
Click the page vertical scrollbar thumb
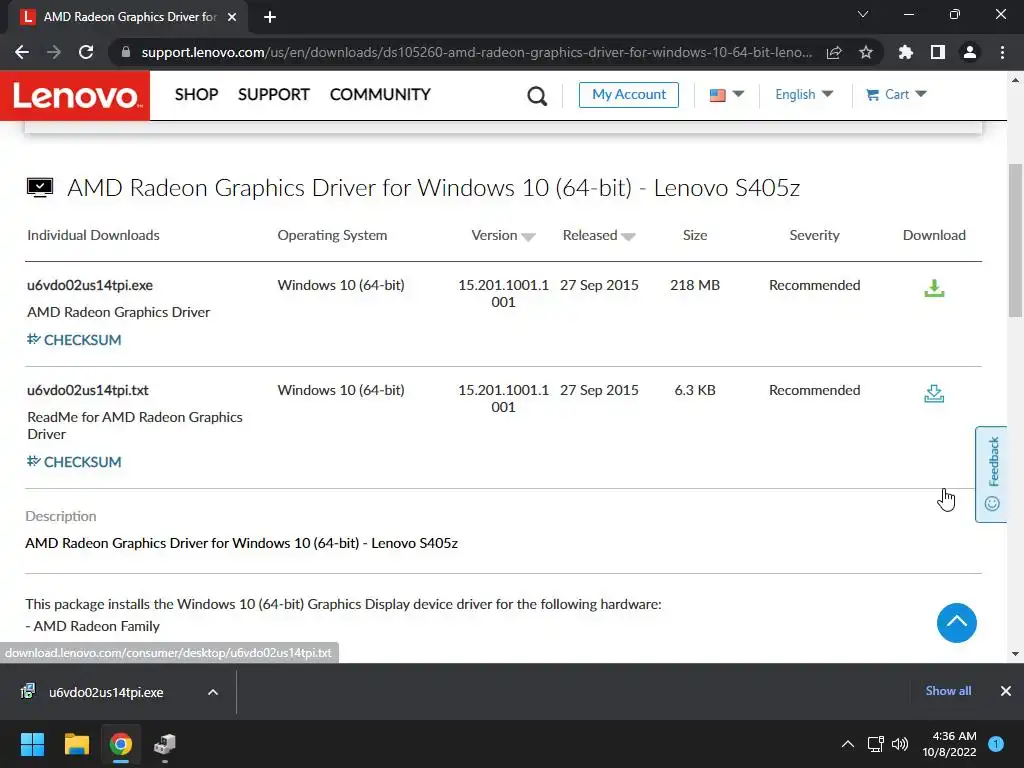pyautogui.click(x=1015, y=240)
